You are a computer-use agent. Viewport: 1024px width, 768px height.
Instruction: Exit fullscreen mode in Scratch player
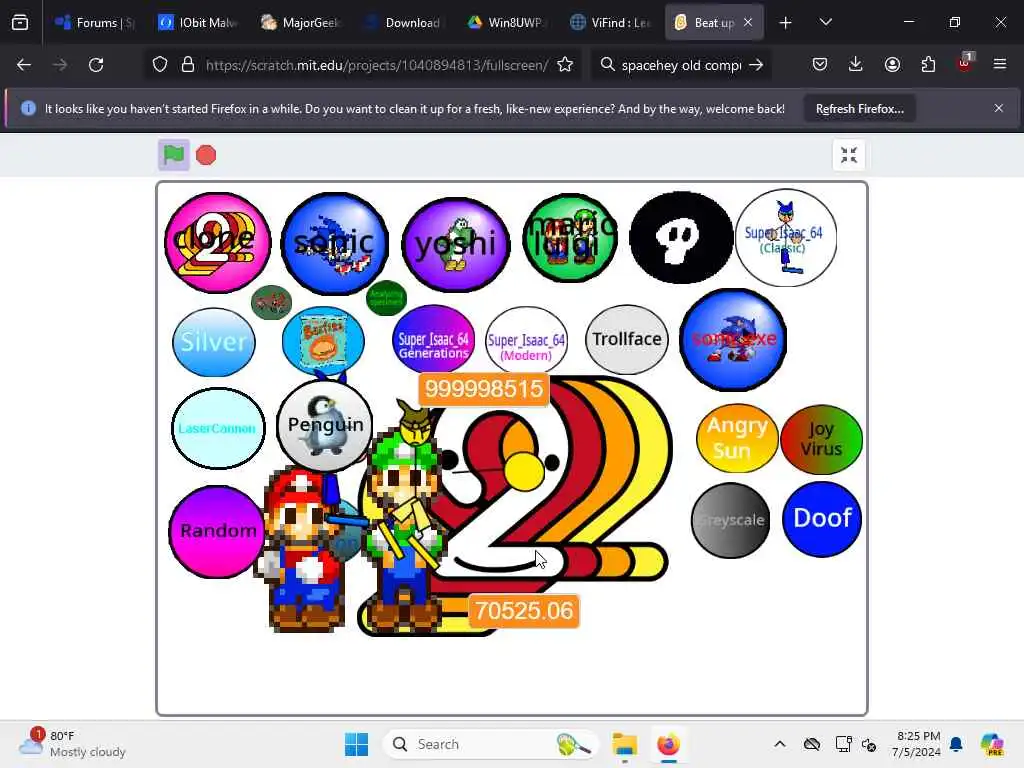click(849, 155)
